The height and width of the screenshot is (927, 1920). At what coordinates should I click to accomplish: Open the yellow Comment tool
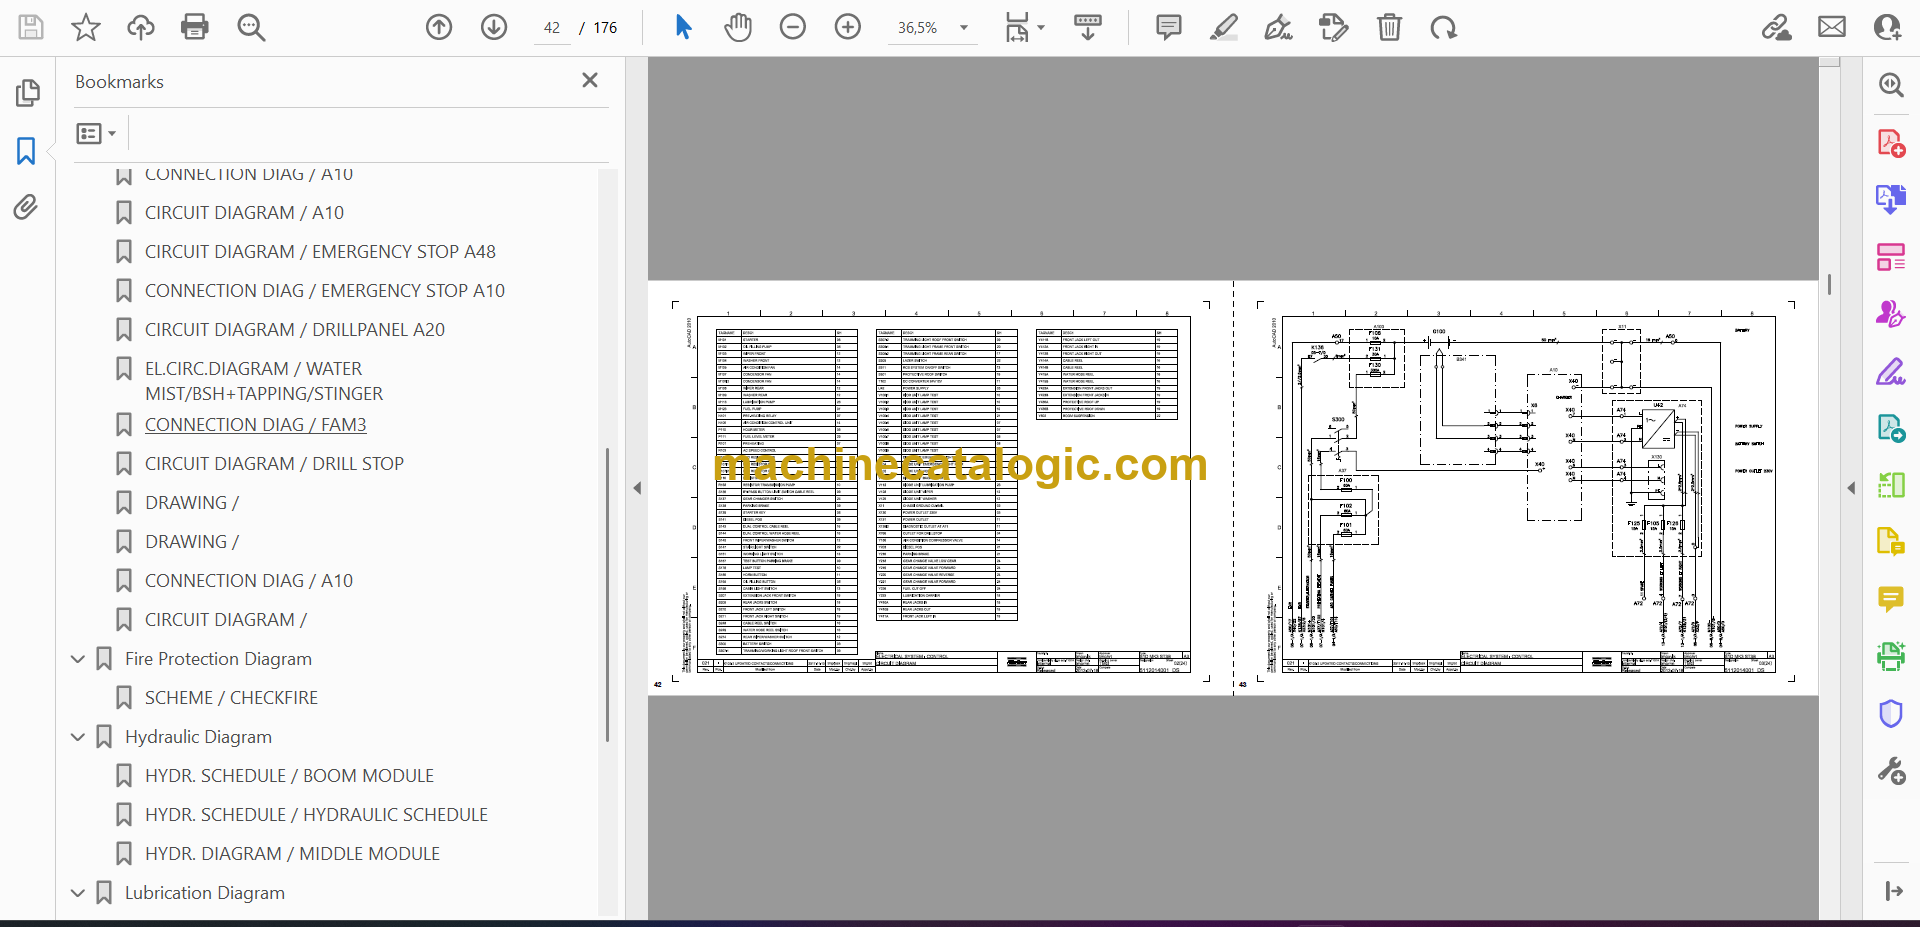point(1891,599)
